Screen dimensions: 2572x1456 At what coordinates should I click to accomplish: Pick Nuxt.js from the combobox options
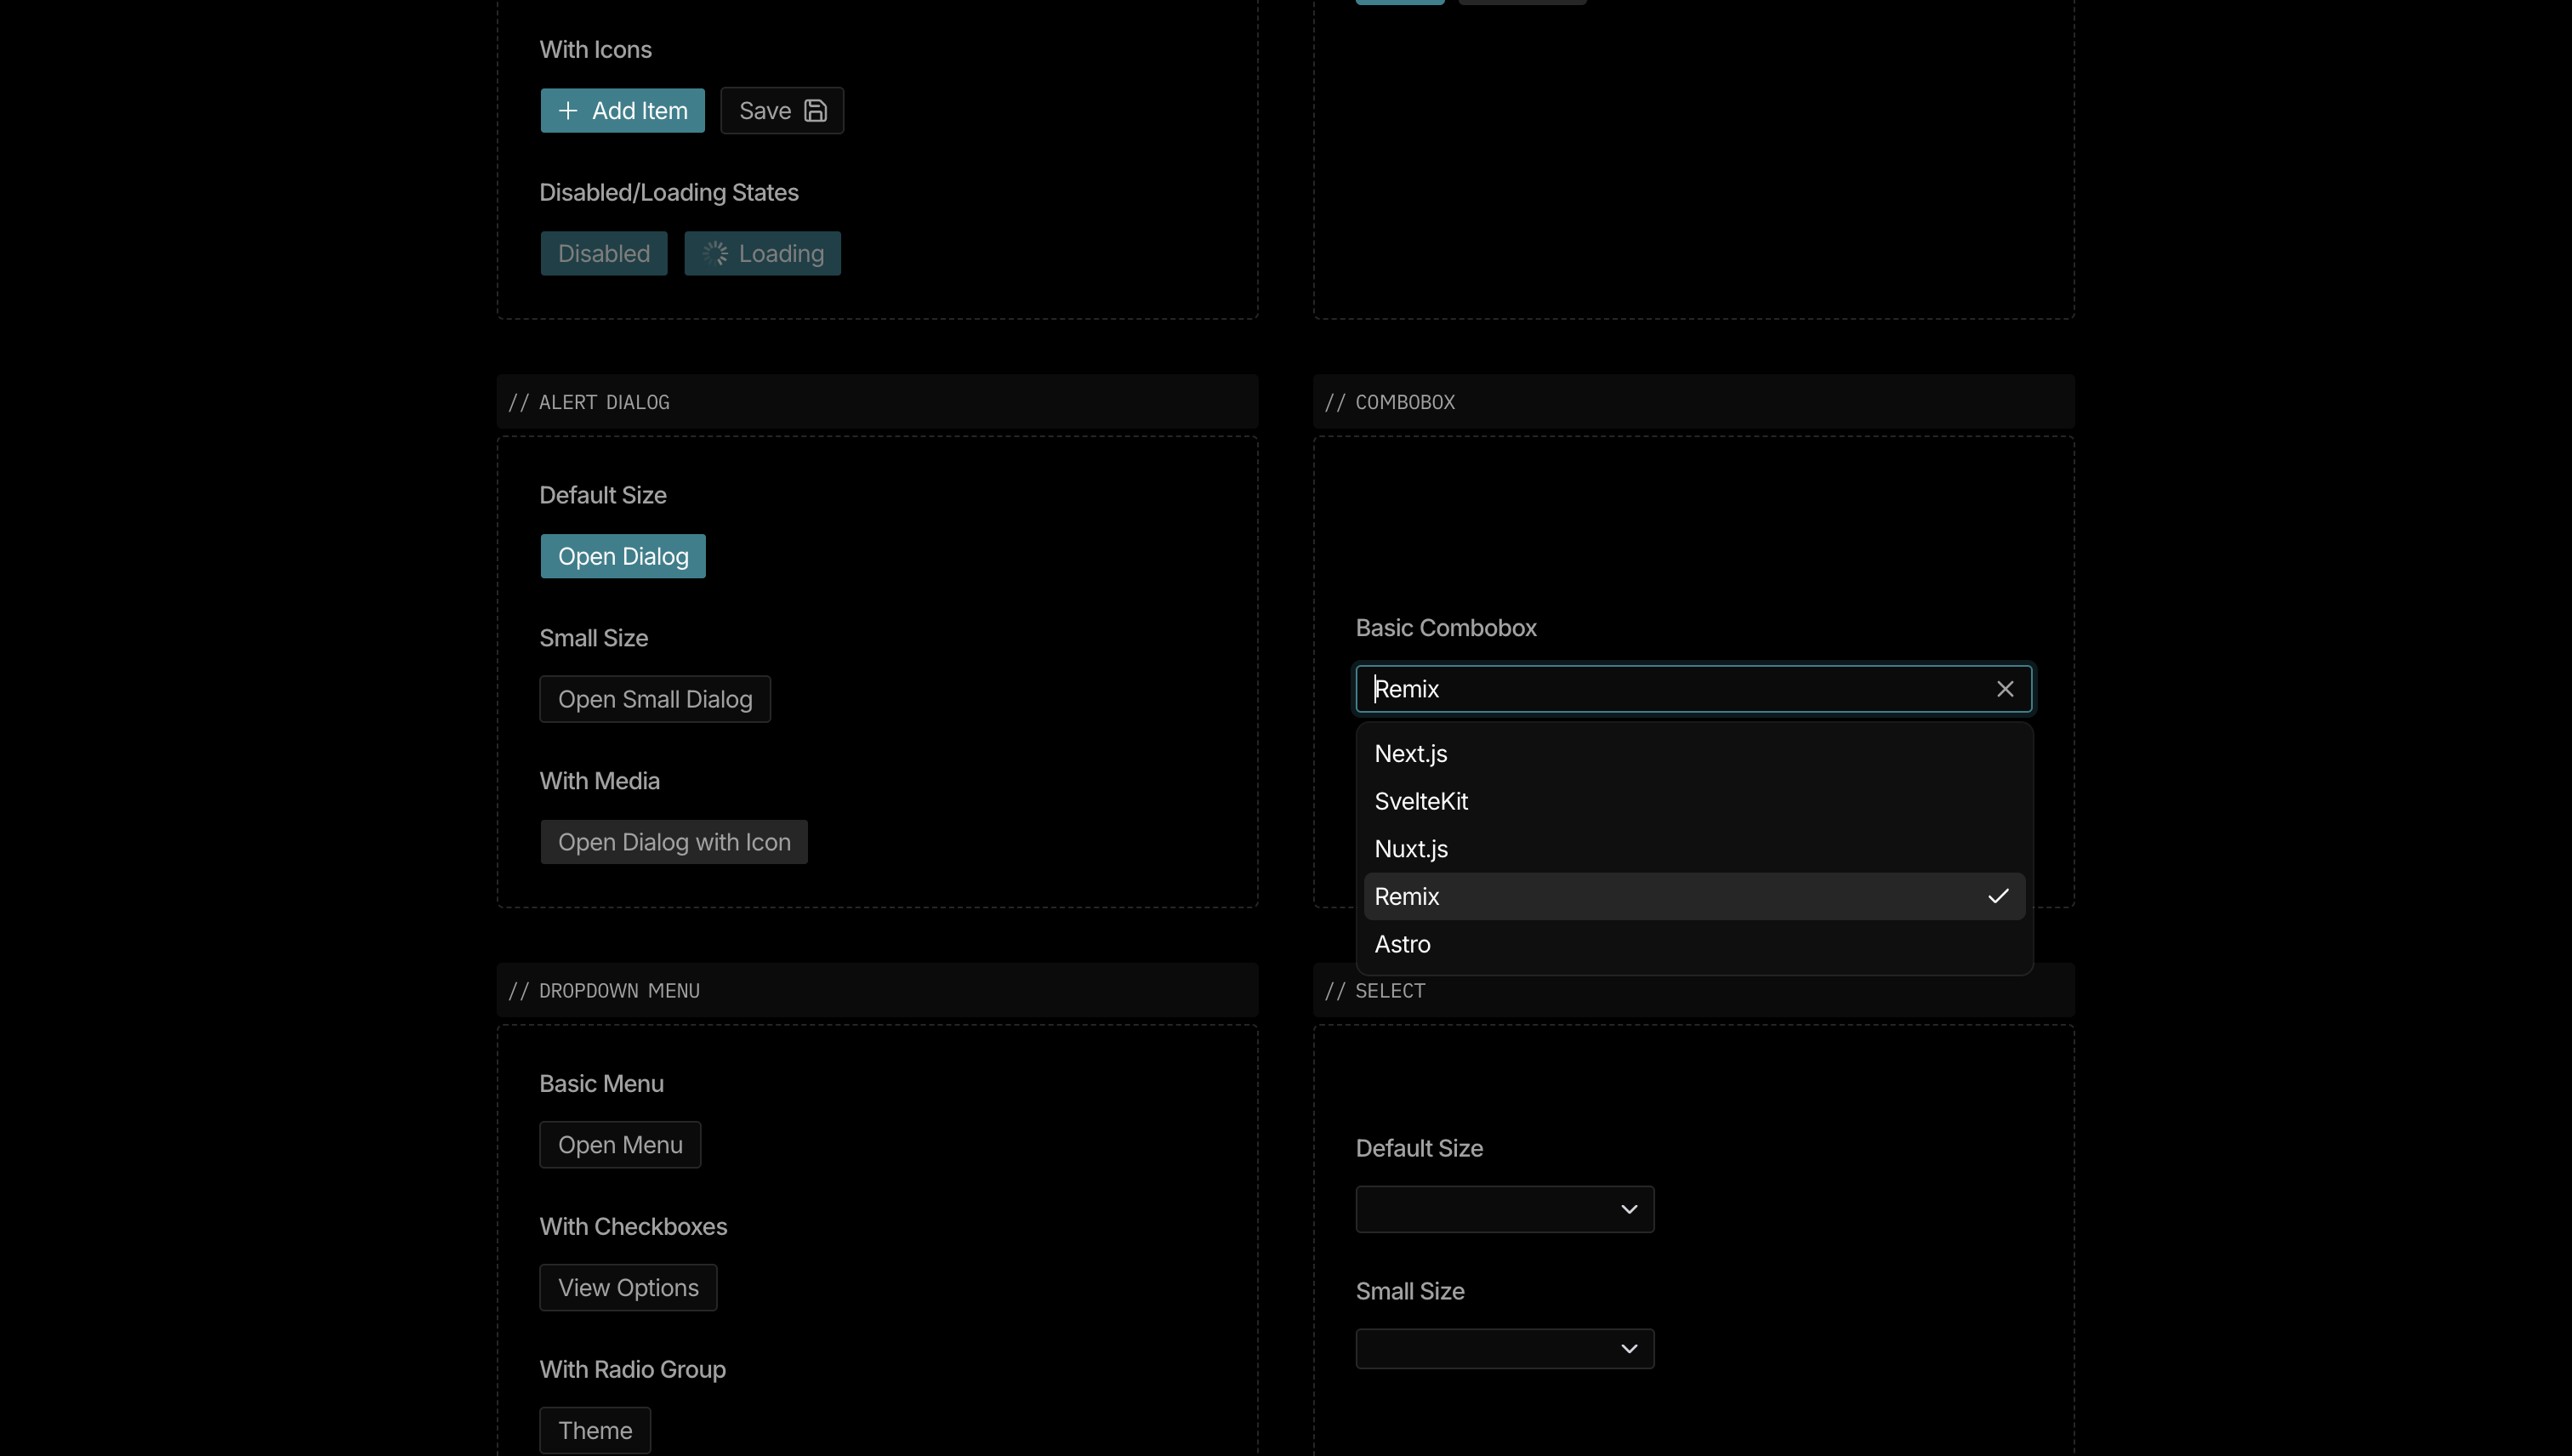pyautogui.click(x=1695, y=849)
